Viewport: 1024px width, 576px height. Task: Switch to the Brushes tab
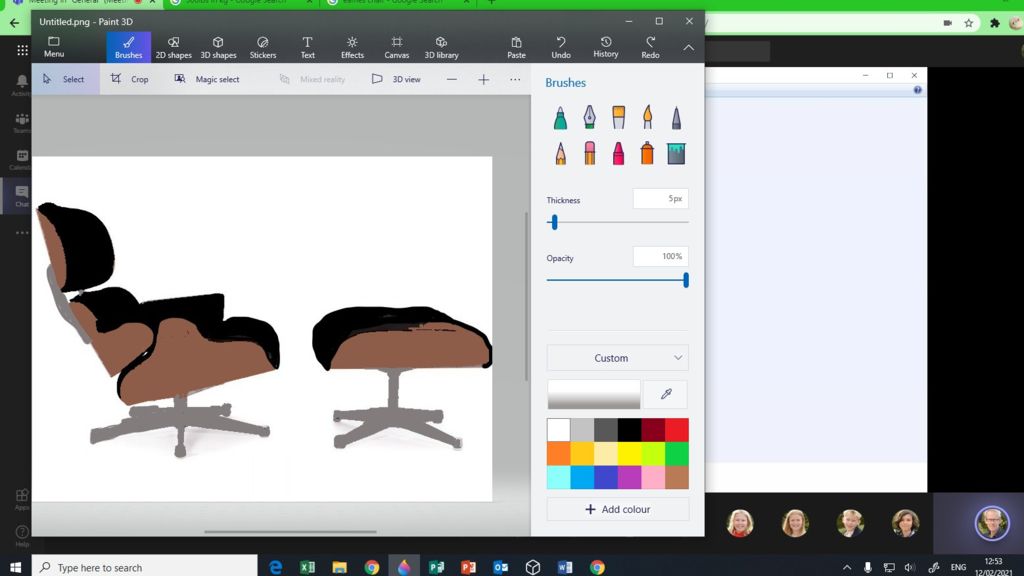[129, 48]
